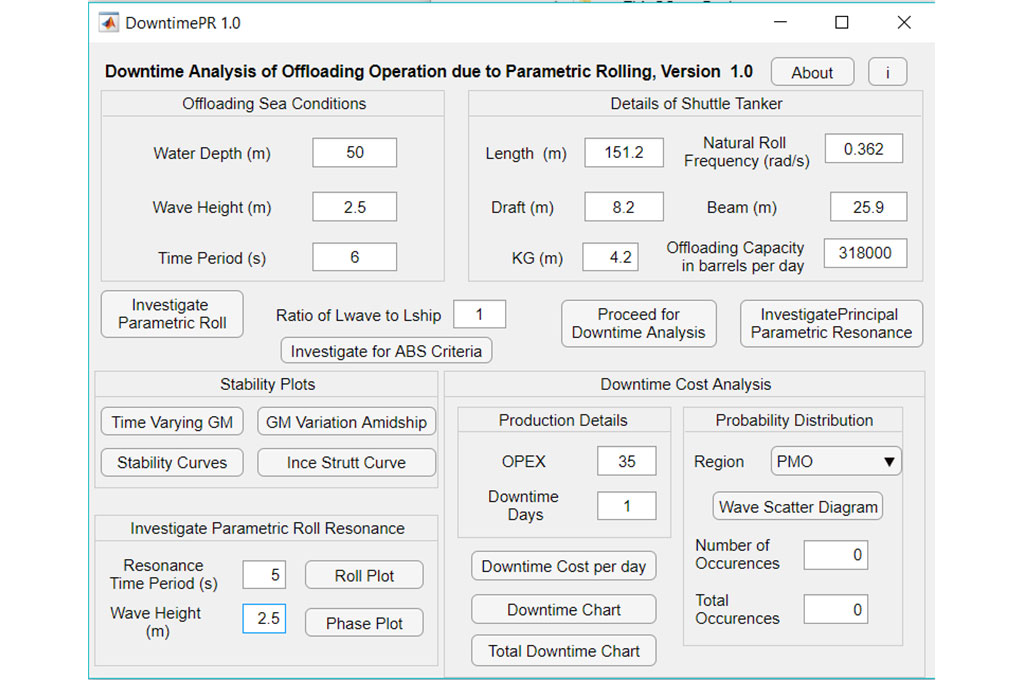Click Investigate for ABS Criteria
1024x680 pixels.
(x=386, y=351)
